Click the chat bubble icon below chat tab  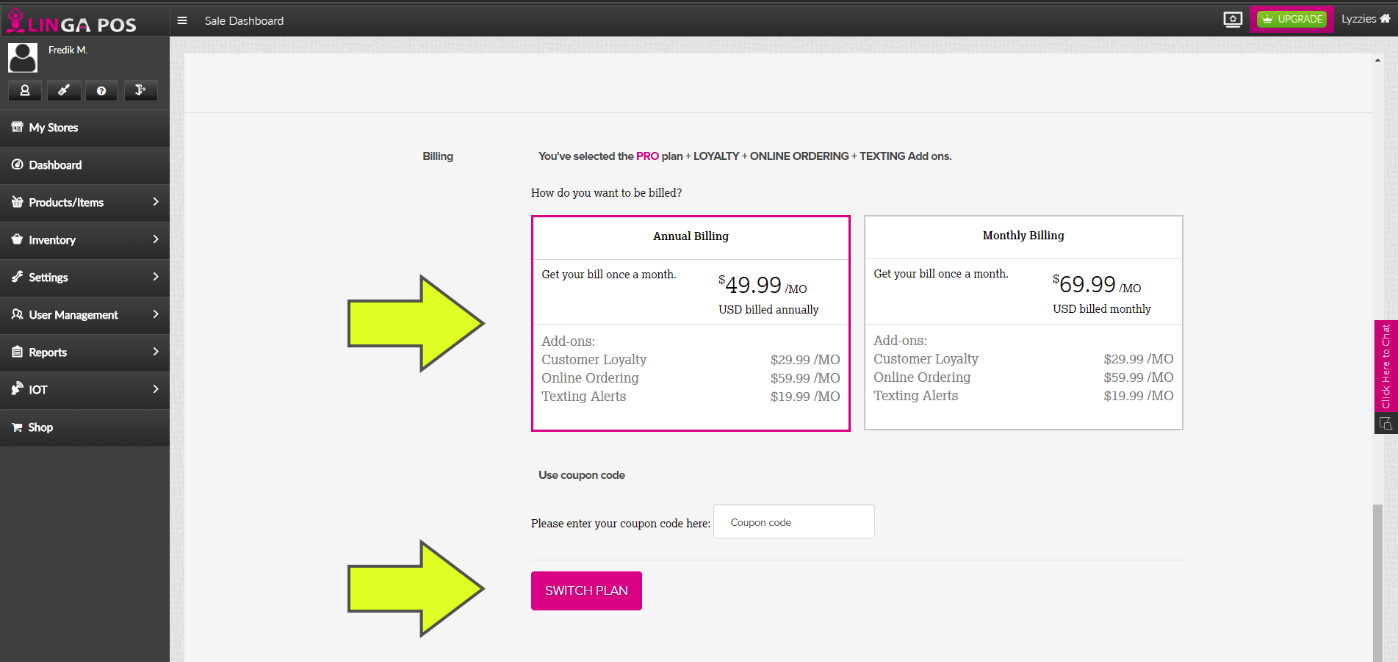pos(1386,423)
